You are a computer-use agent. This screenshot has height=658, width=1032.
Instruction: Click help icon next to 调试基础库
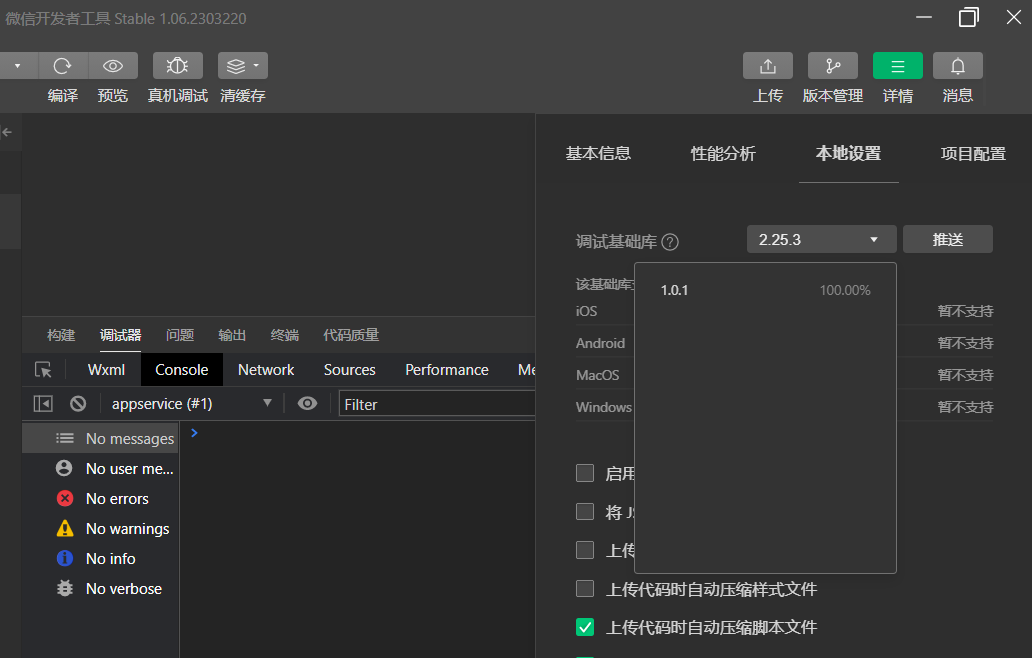670,242
